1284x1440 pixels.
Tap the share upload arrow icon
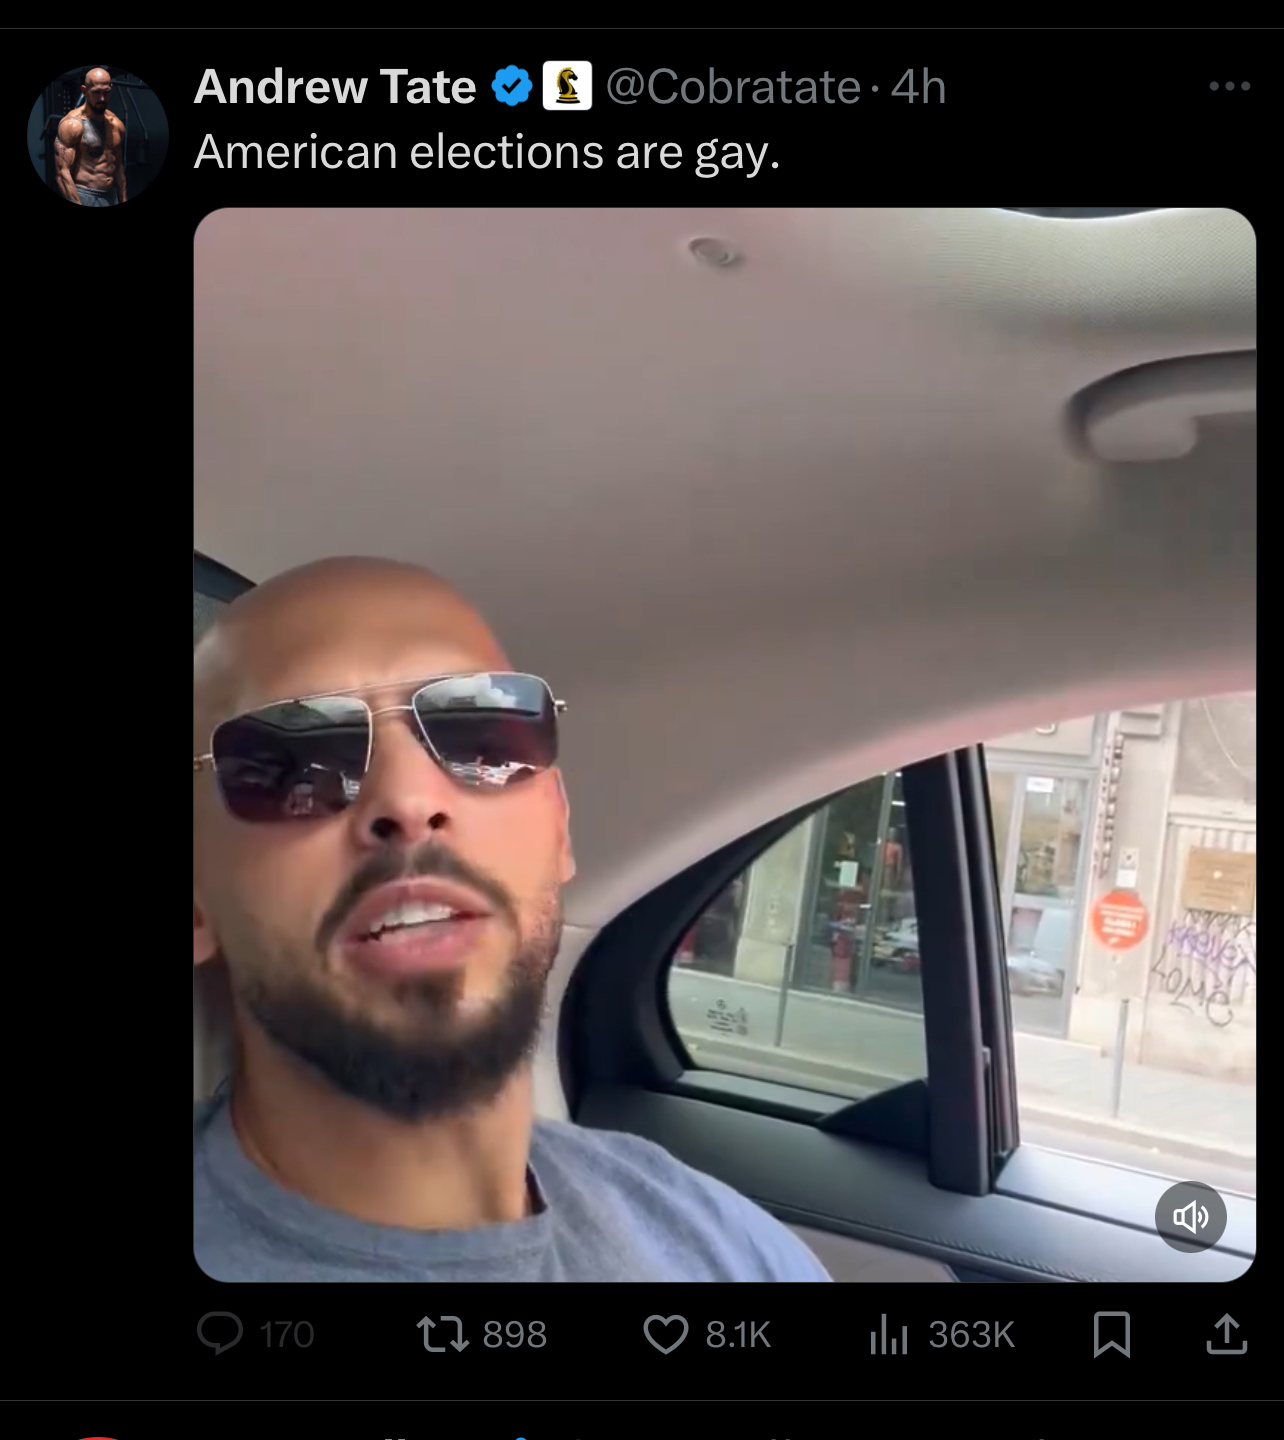(1226, 1333)
